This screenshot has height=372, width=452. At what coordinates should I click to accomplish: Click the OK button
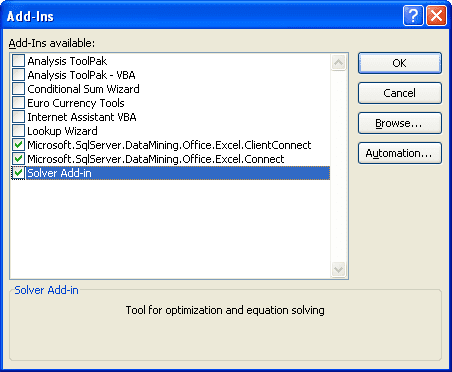coord(400,63)
